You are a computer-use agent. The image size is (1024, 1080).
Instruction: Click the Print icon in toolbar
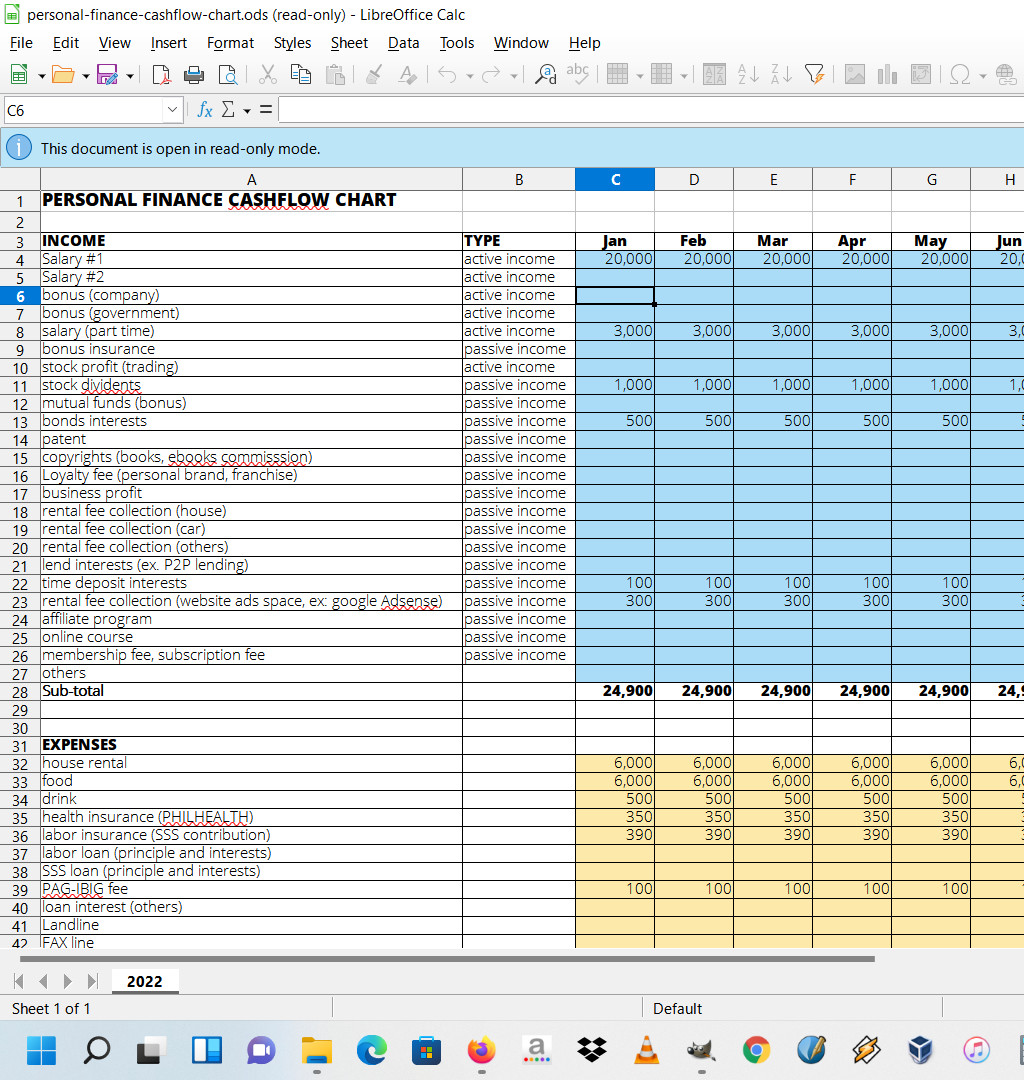[195, 74]
